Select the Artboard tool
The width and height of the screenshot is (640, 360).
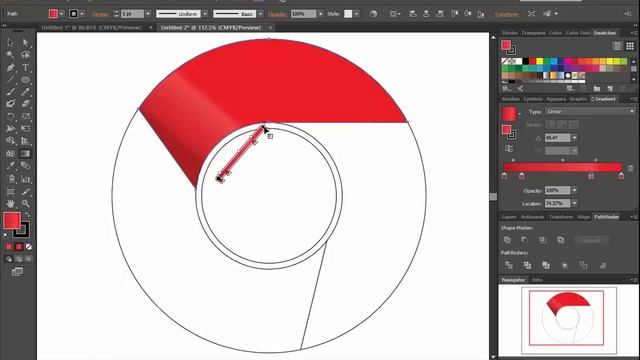(11, 191)
